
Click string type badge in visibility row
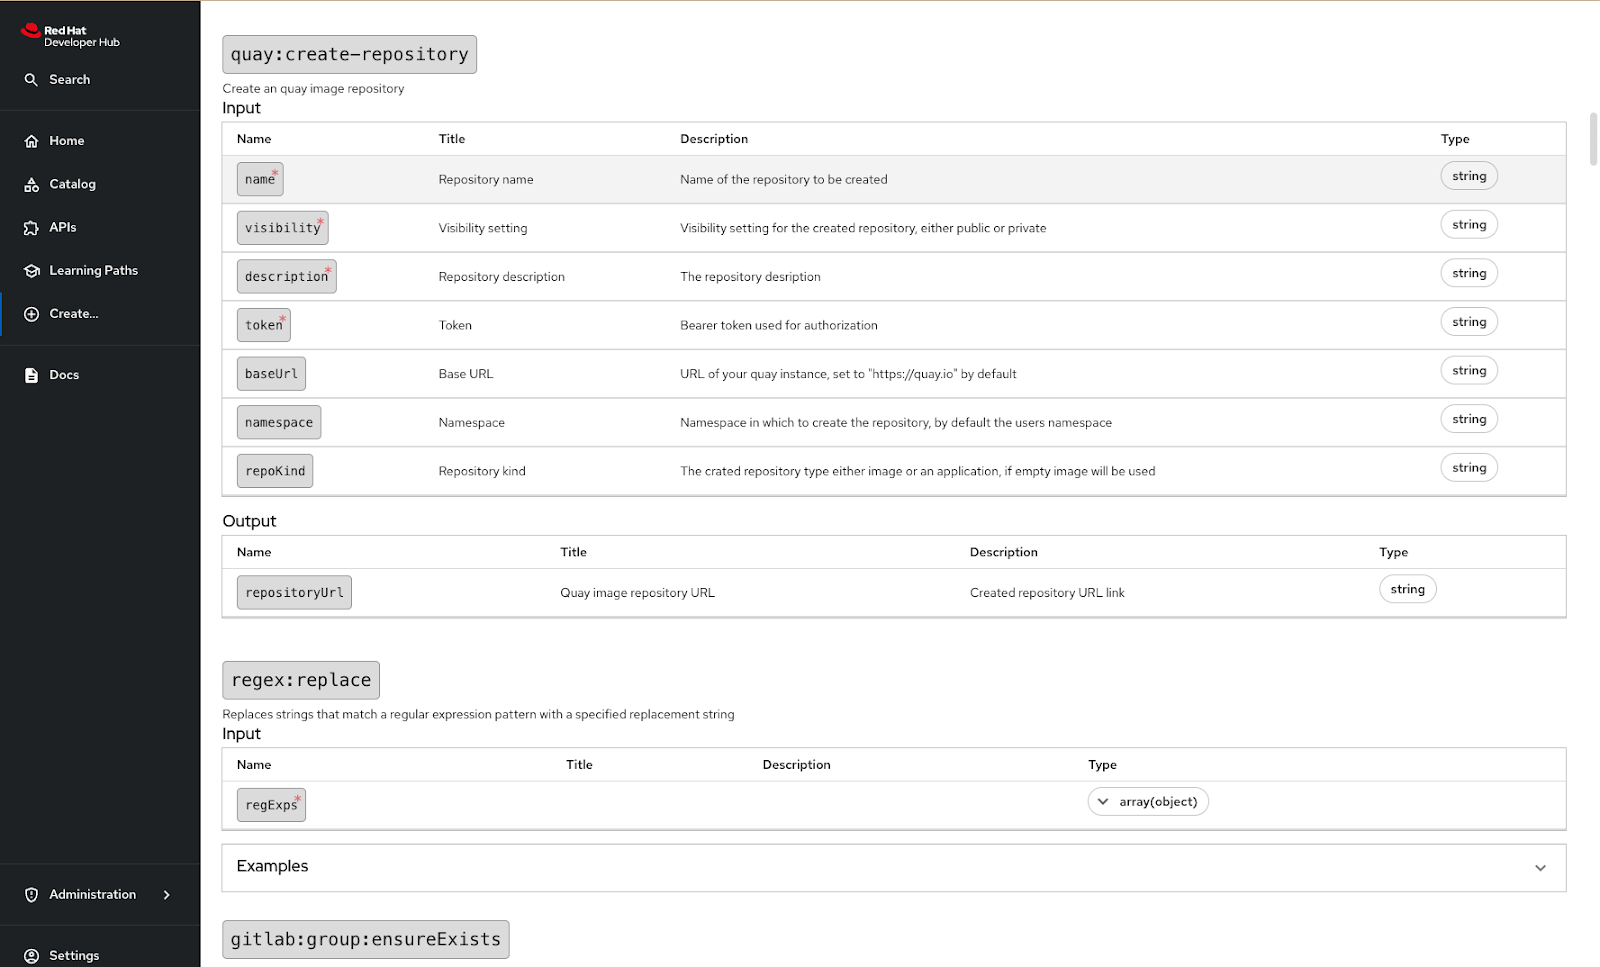[x=1469, y=225]
